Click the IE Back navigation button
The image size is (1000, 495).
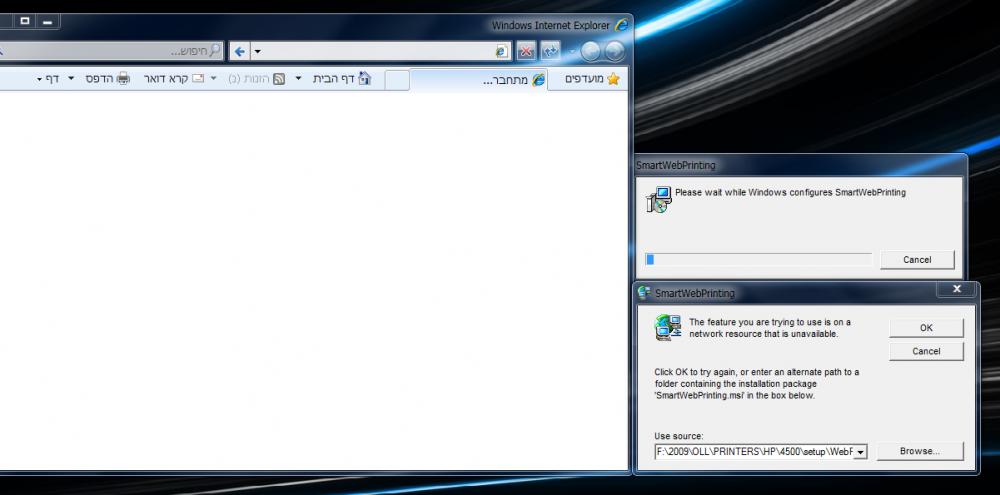click(614, 52)
